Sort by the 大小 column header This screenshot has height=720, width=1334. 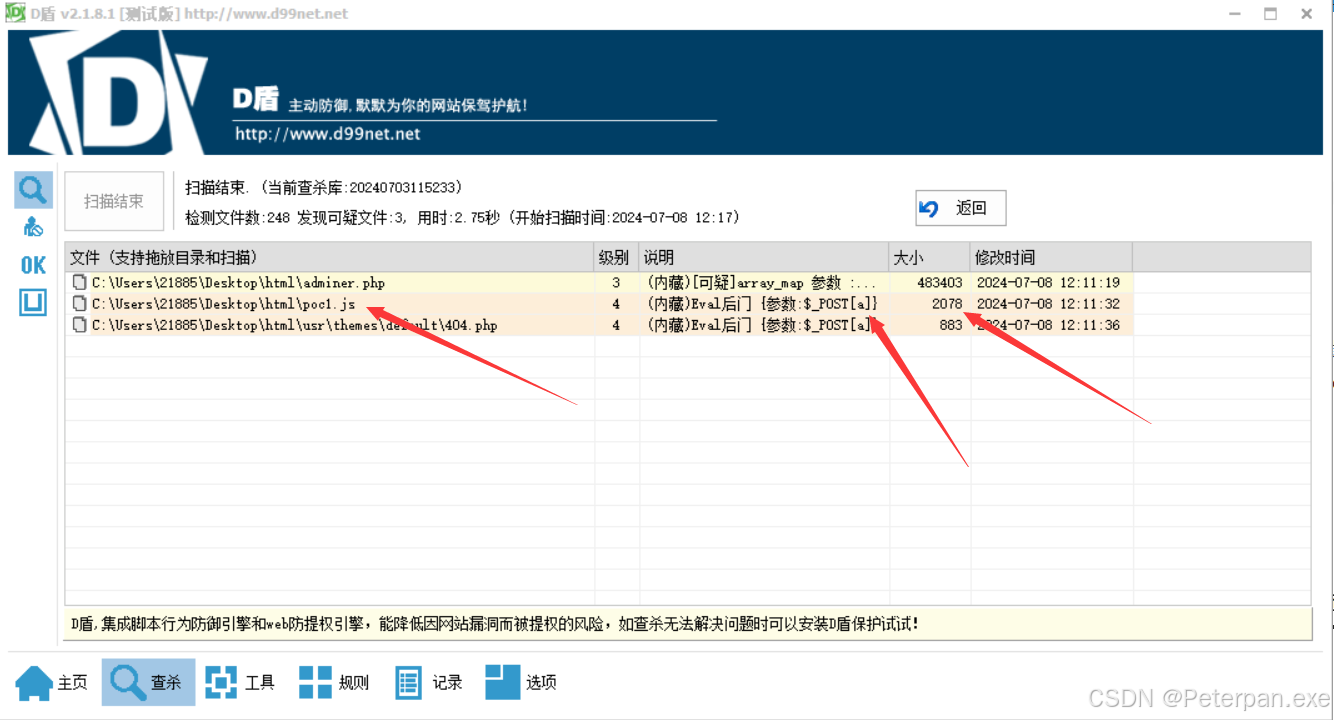tap(929, 257)
